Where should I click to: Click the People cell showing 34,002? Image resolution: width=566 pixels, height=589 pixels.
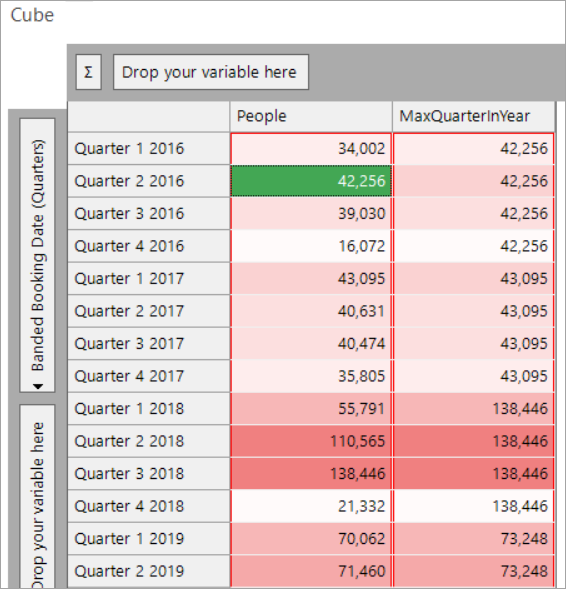[311, 148]
